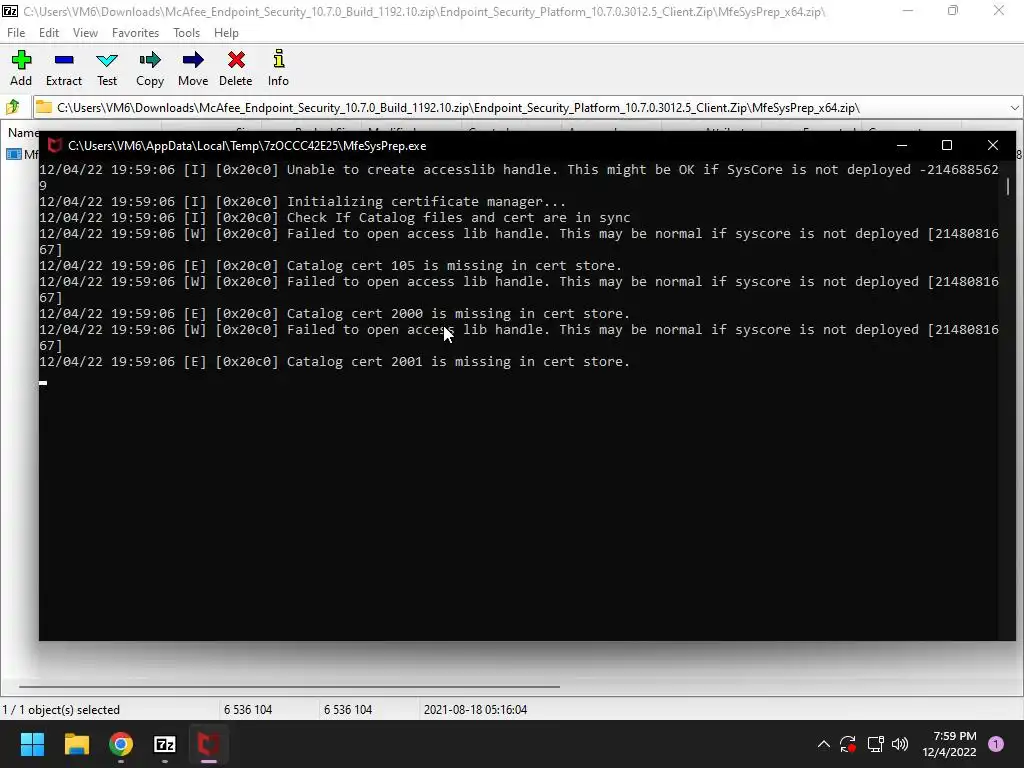Go up one folder level in 7-Zip
1024x768 pixels.
coord(13,107)
